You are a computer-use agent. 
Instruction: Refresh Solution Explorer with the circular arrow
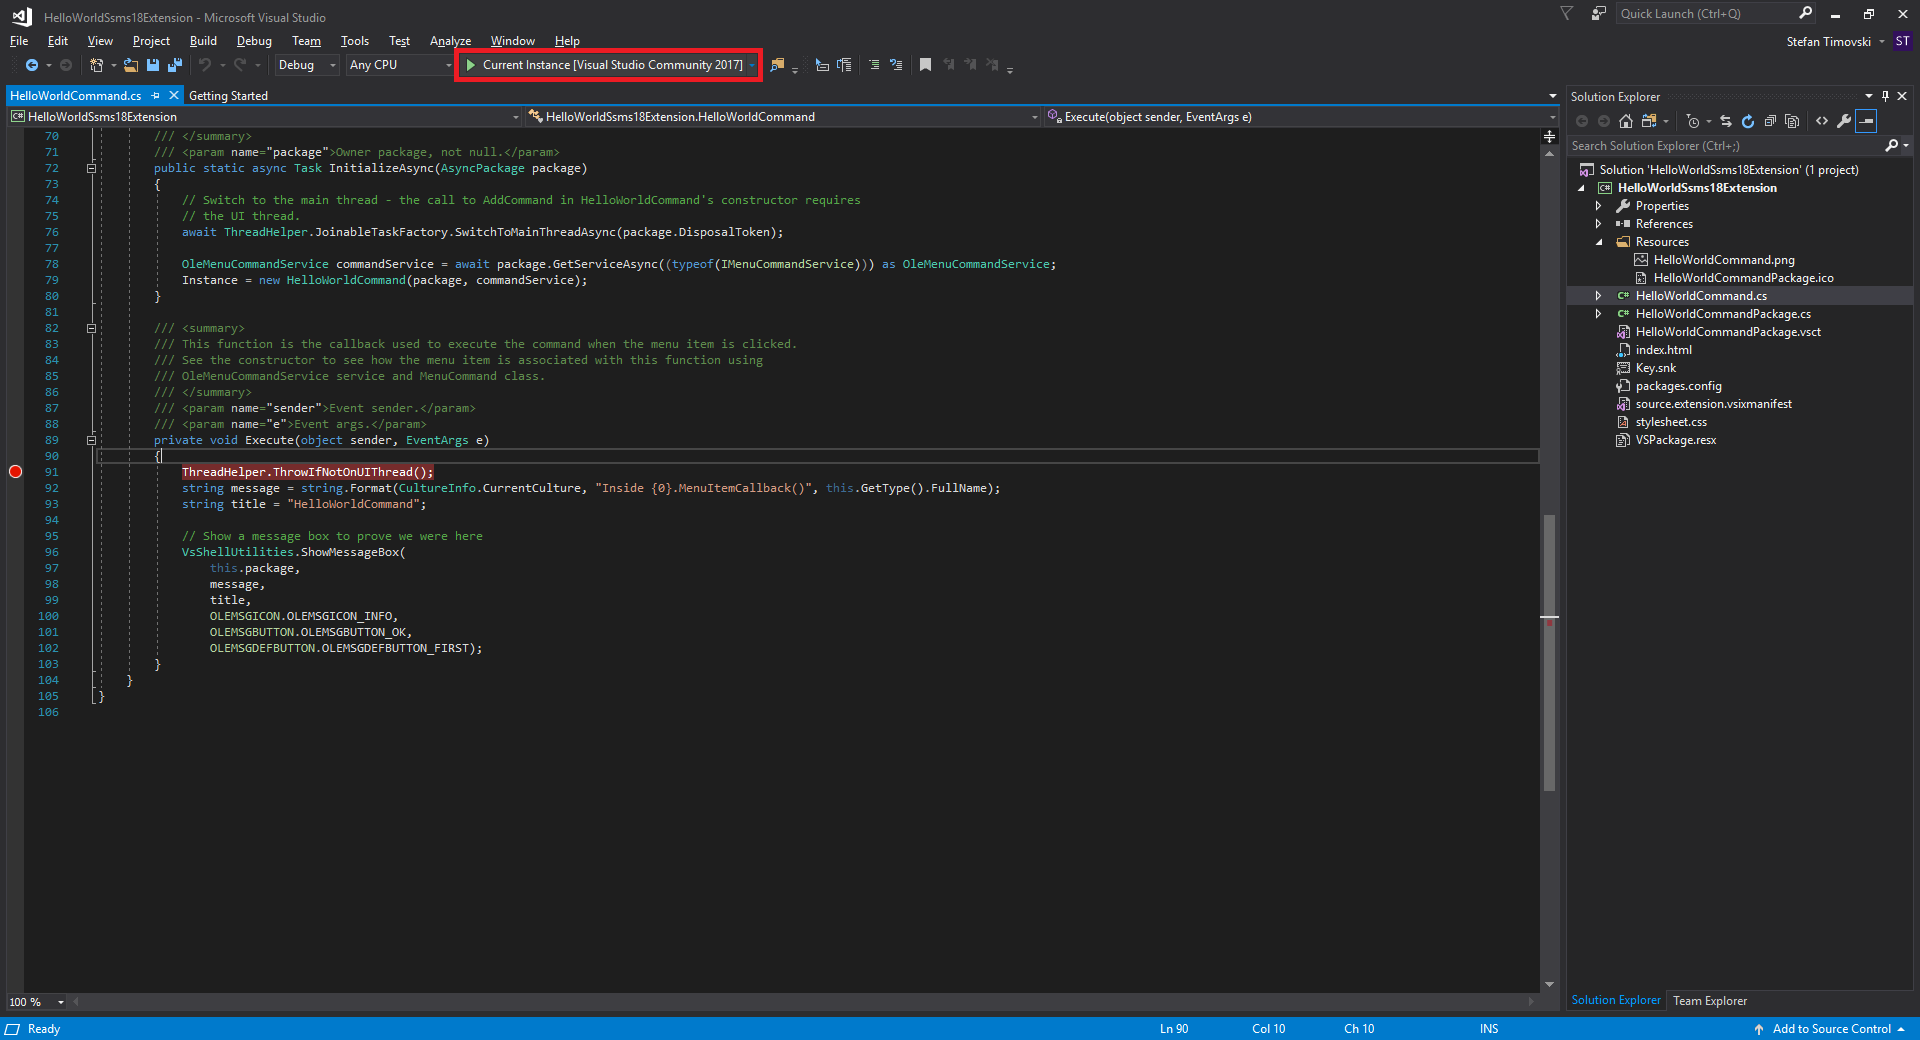1748,121
